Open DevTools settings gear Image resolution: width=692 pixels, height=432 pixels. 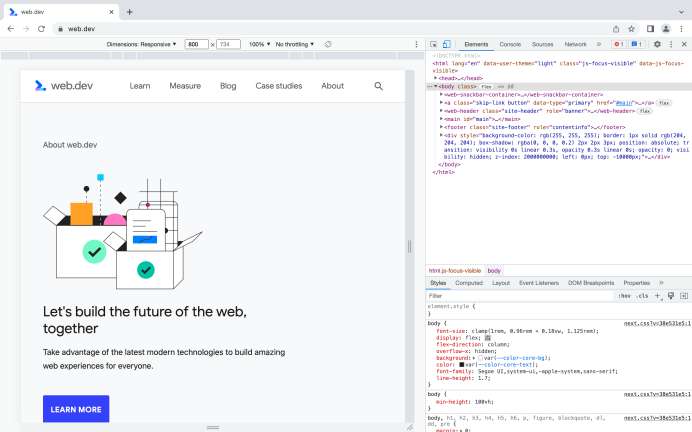coord(657,44)
